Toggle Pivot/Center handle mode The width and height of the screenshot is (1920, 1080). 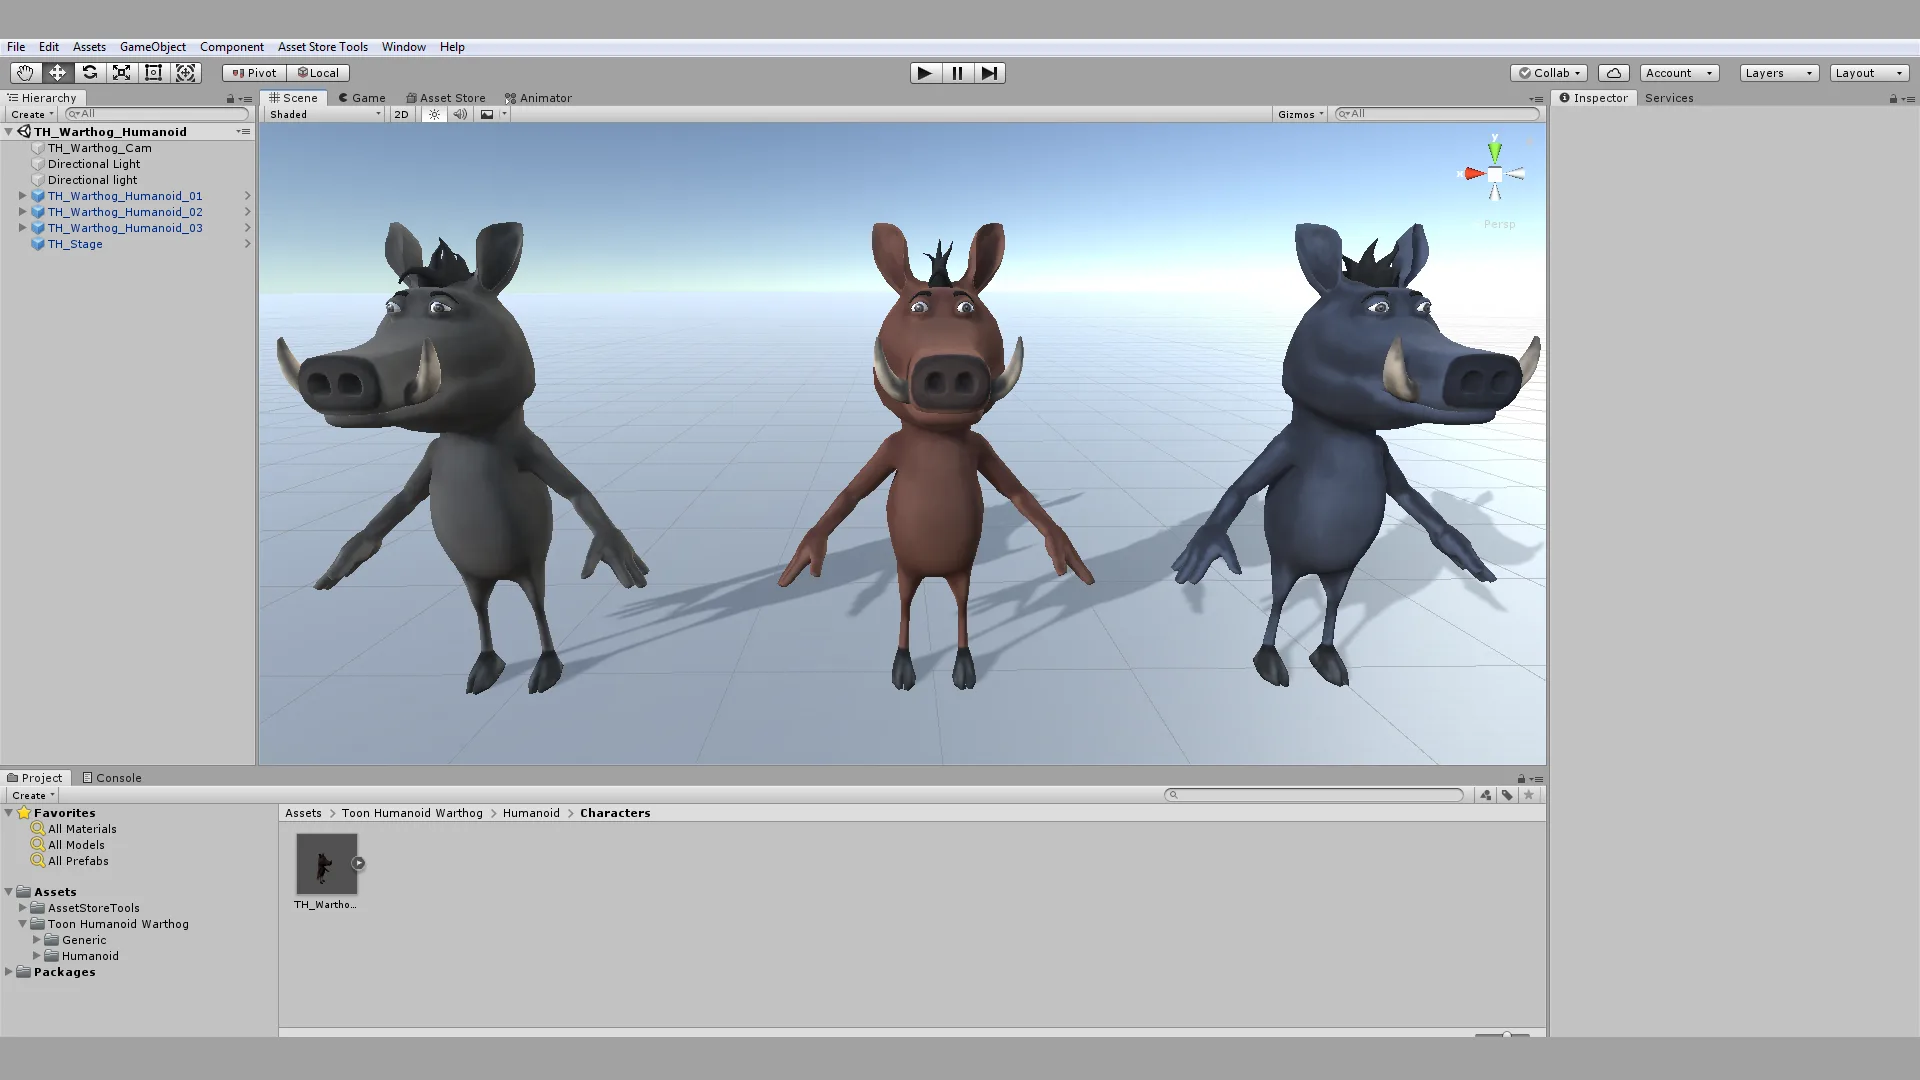tap(254, 73)
